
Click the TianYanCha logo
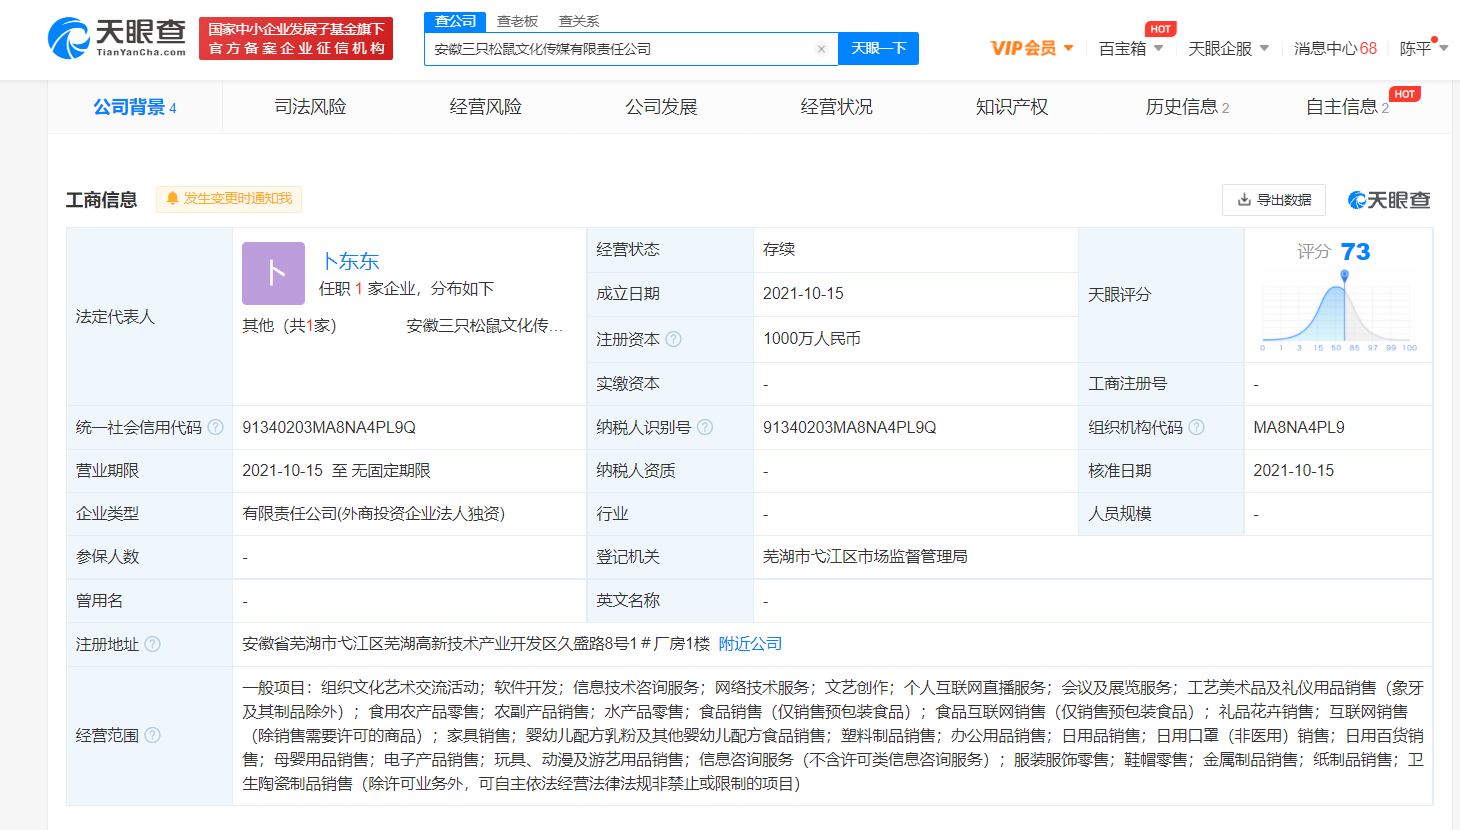click(116, 38)
